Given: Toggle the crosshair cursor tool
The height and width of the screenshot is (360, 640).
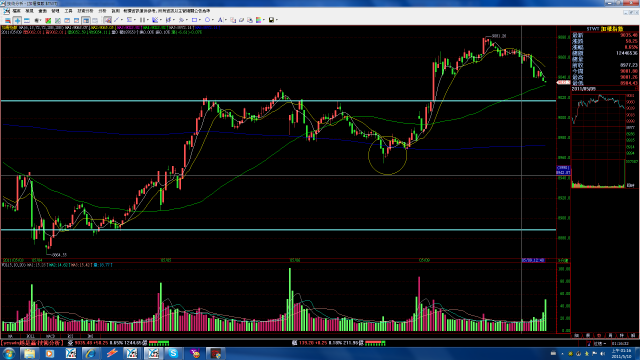Looking at the screenshot, I should tap(17, 20).
